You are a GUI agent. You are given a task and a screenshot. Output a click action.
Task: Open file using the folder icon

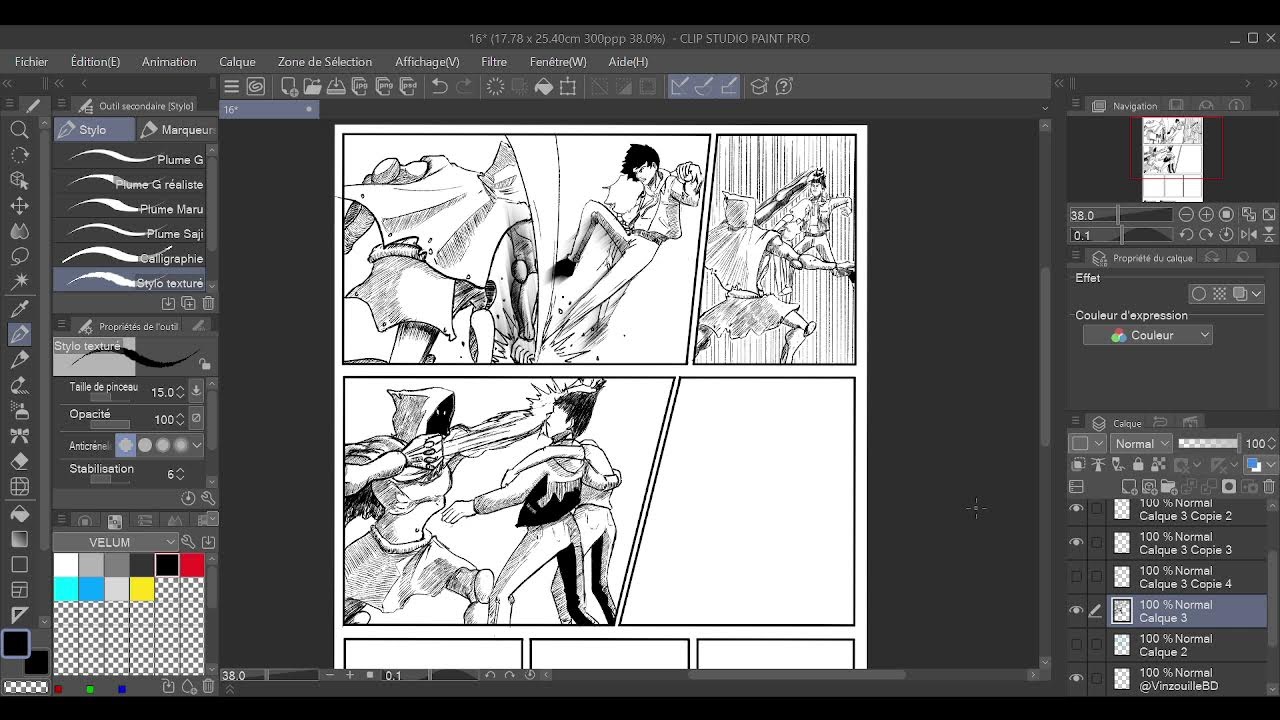[x=312, y=86]
